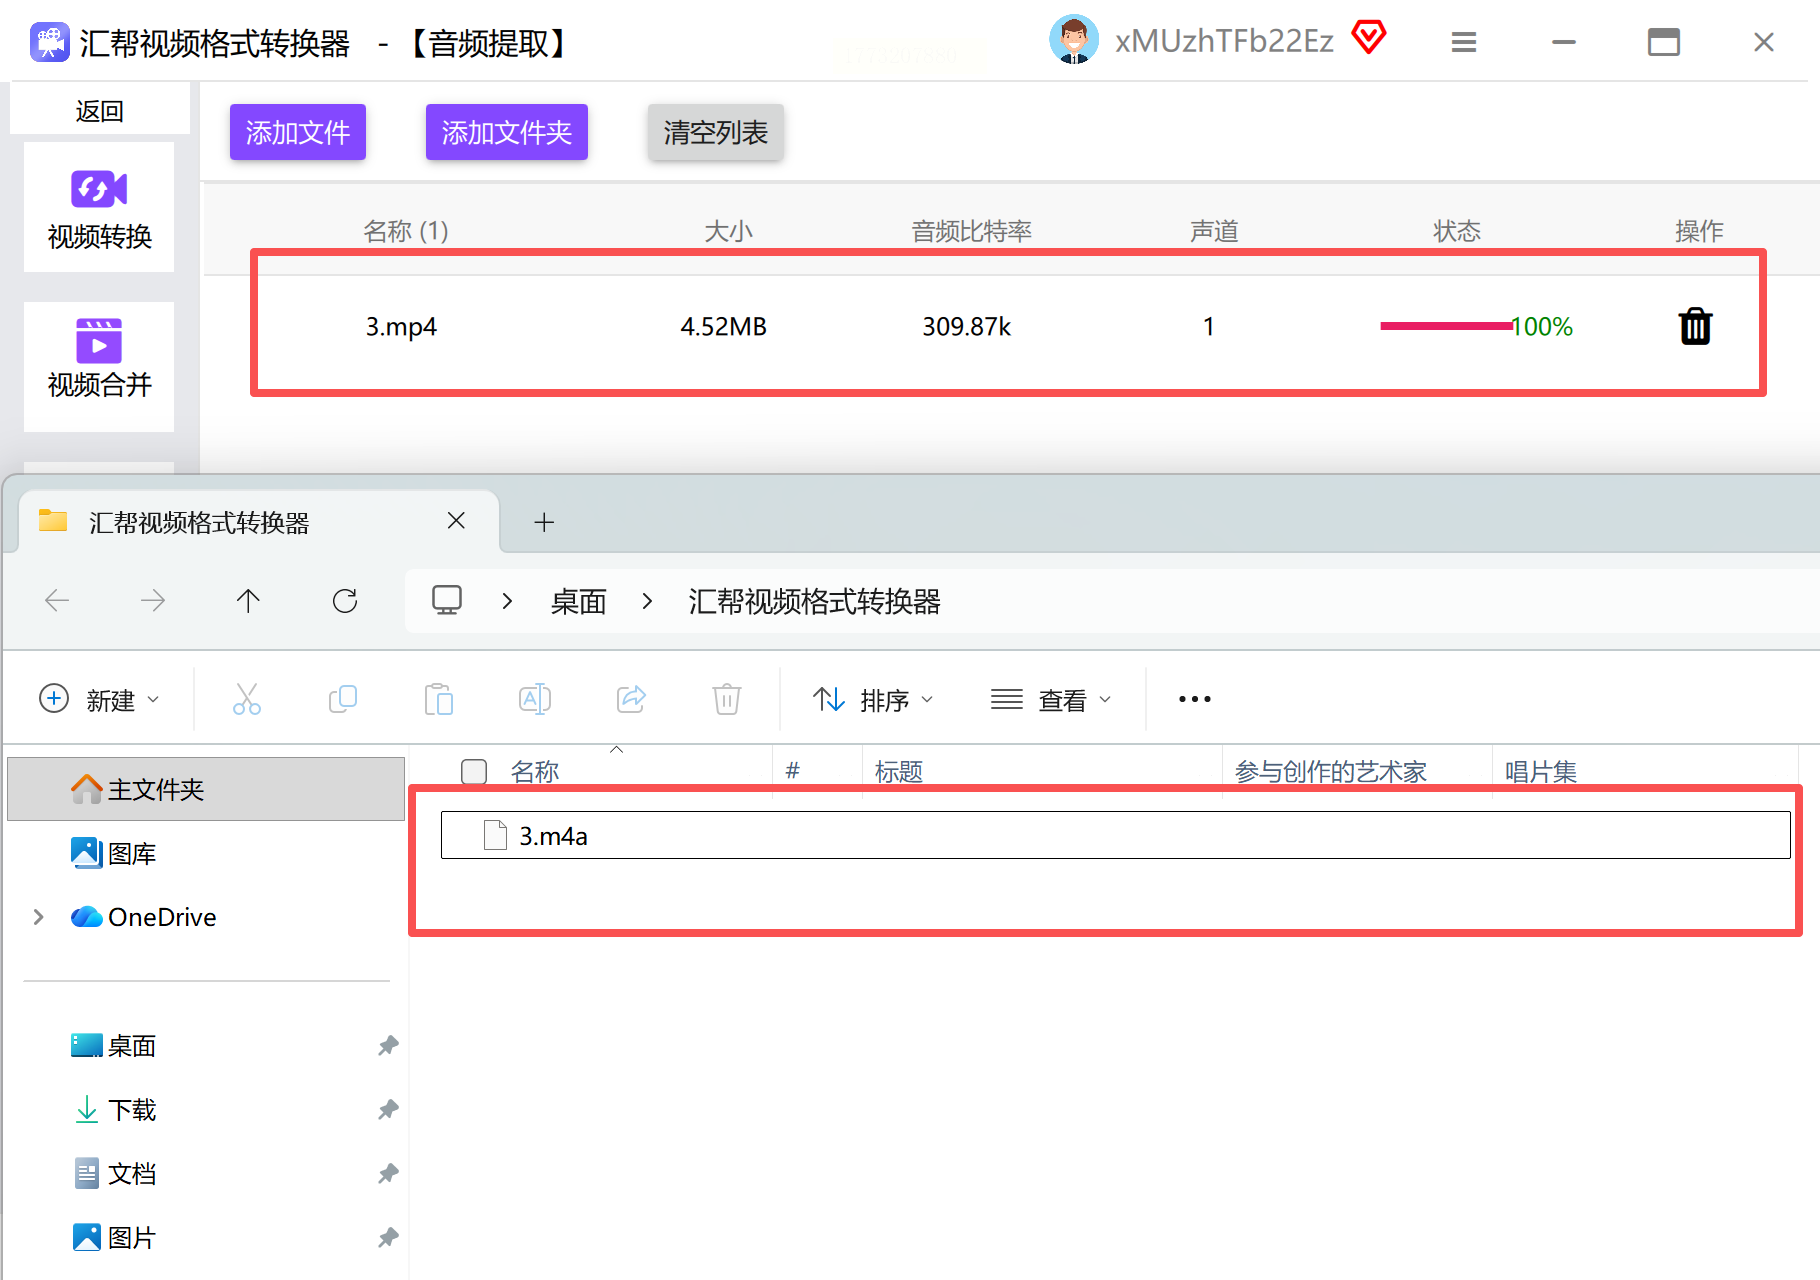Open the View (查看) dropdown

point(1050,700)
